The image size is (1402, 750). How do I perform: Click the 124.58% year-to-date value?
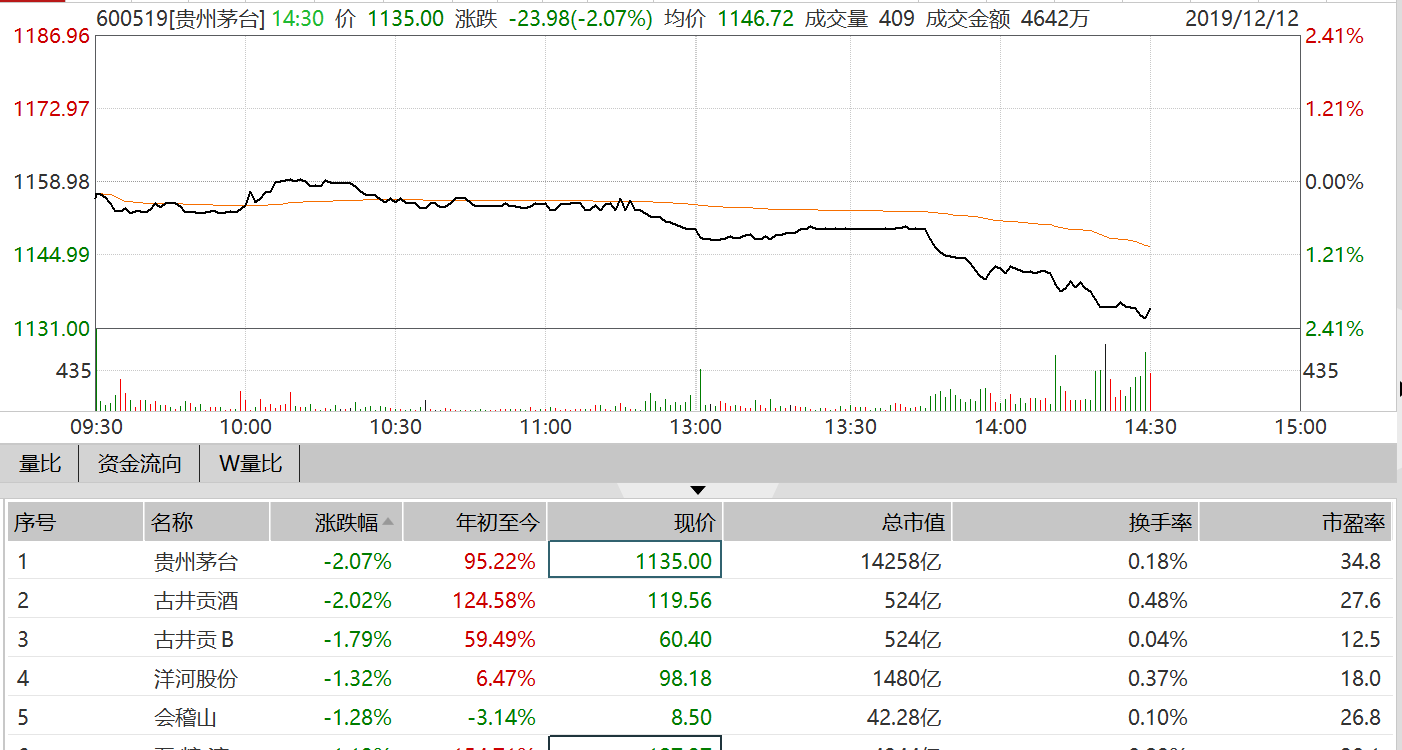tap(492, 601)
